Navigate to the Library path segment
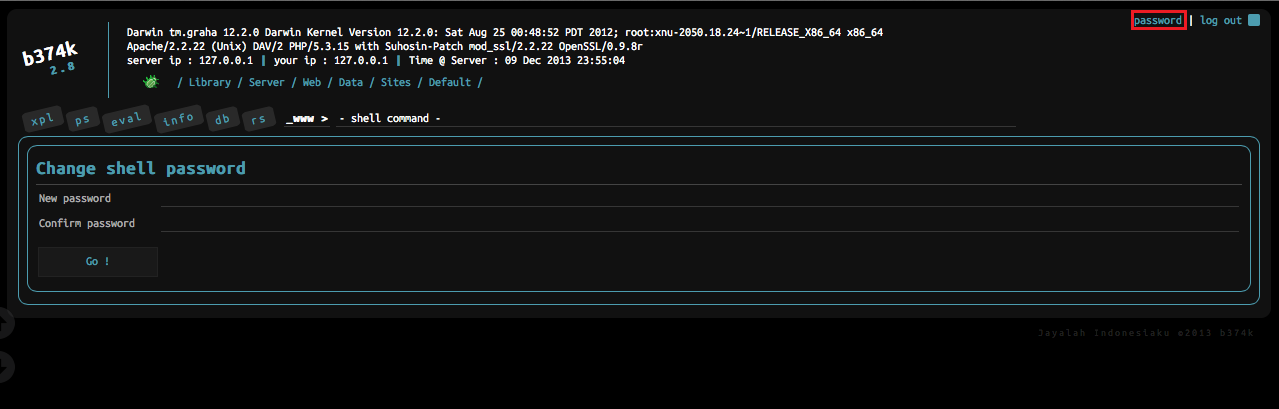The width and height of the screenshot is (1279, 409). 209,82
